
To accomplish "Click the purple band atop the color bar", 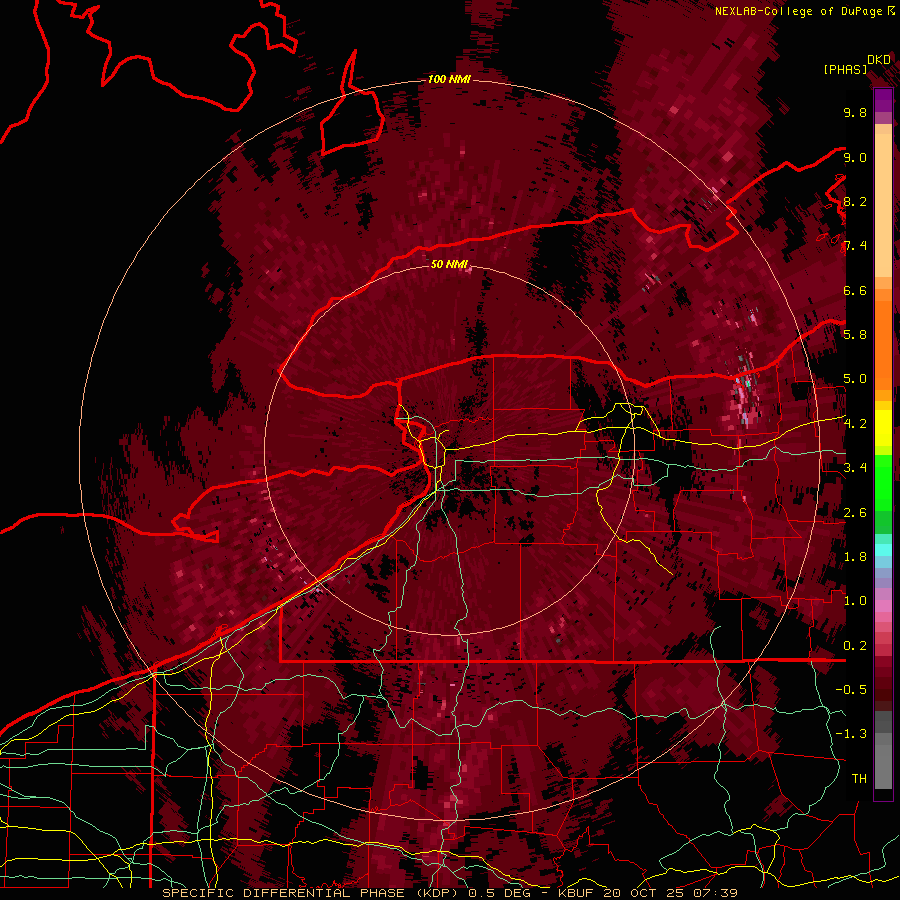I will 883,100.
